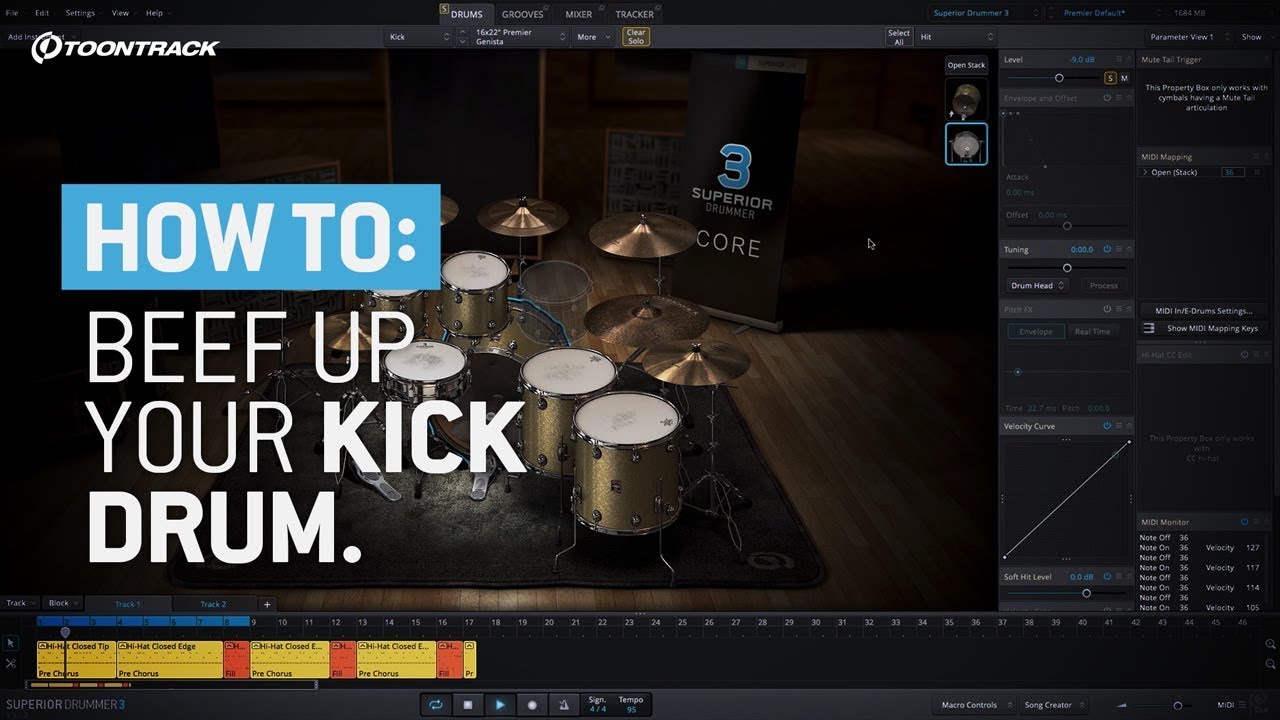Screen dimensions: 1280x720
Task: Open the Help menu
Action: 154,13
